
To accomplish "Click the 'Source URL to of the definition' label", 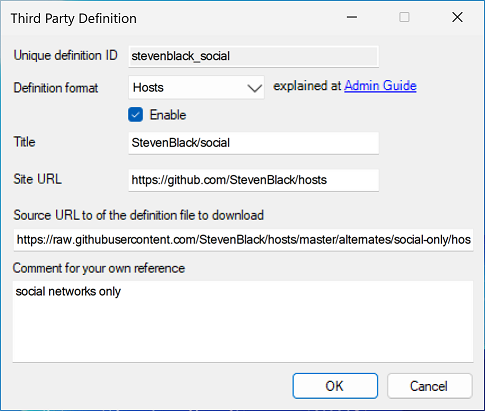I will point(138,215).
